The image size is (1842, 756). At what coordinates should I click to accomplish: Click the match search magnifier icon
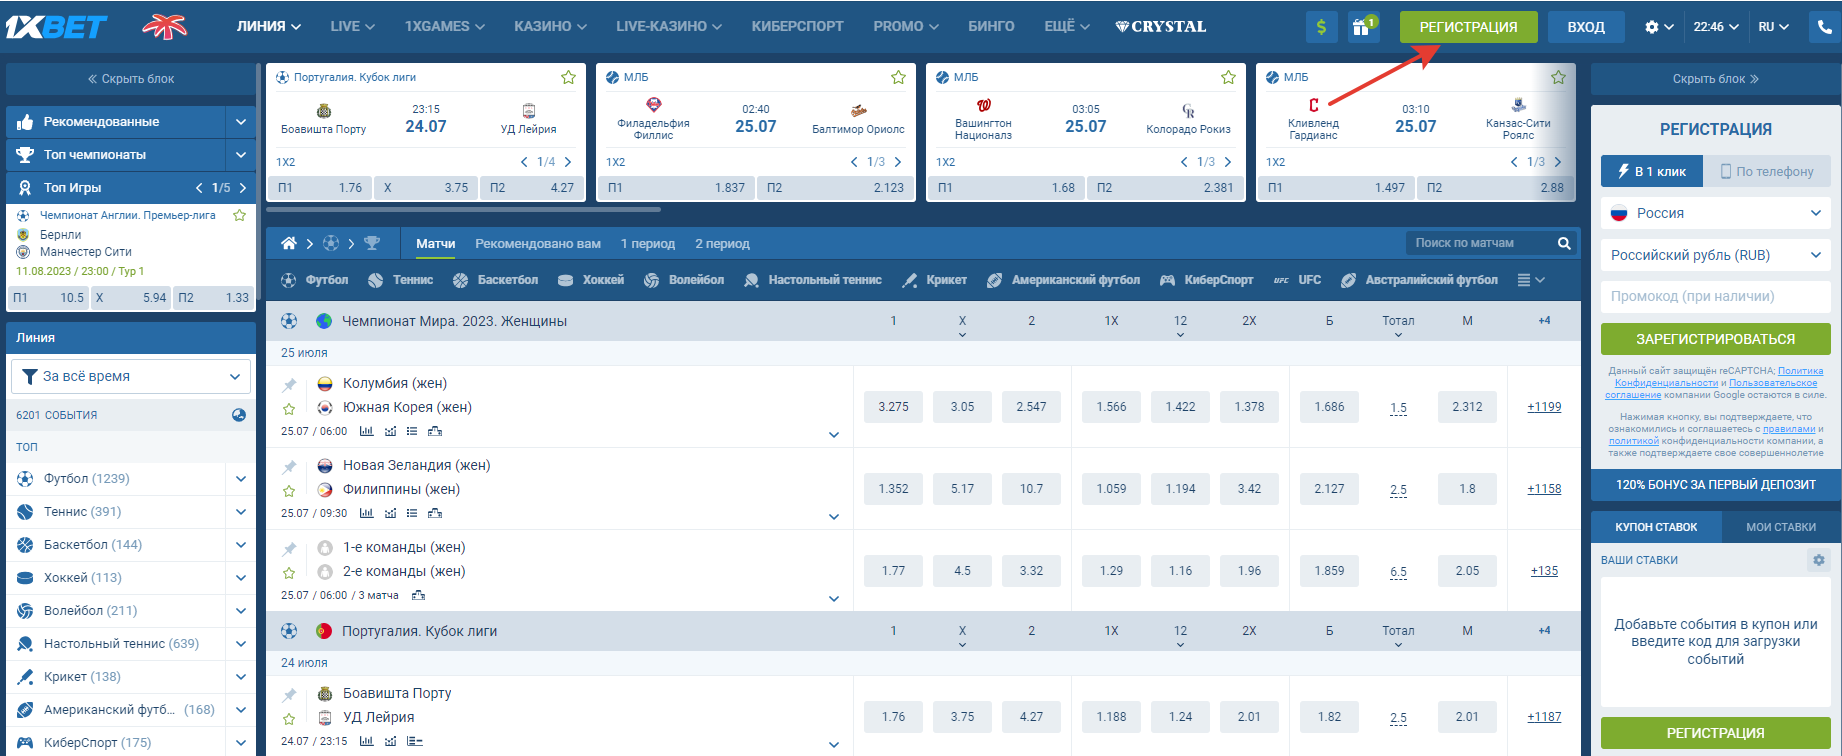[1564, 243]
